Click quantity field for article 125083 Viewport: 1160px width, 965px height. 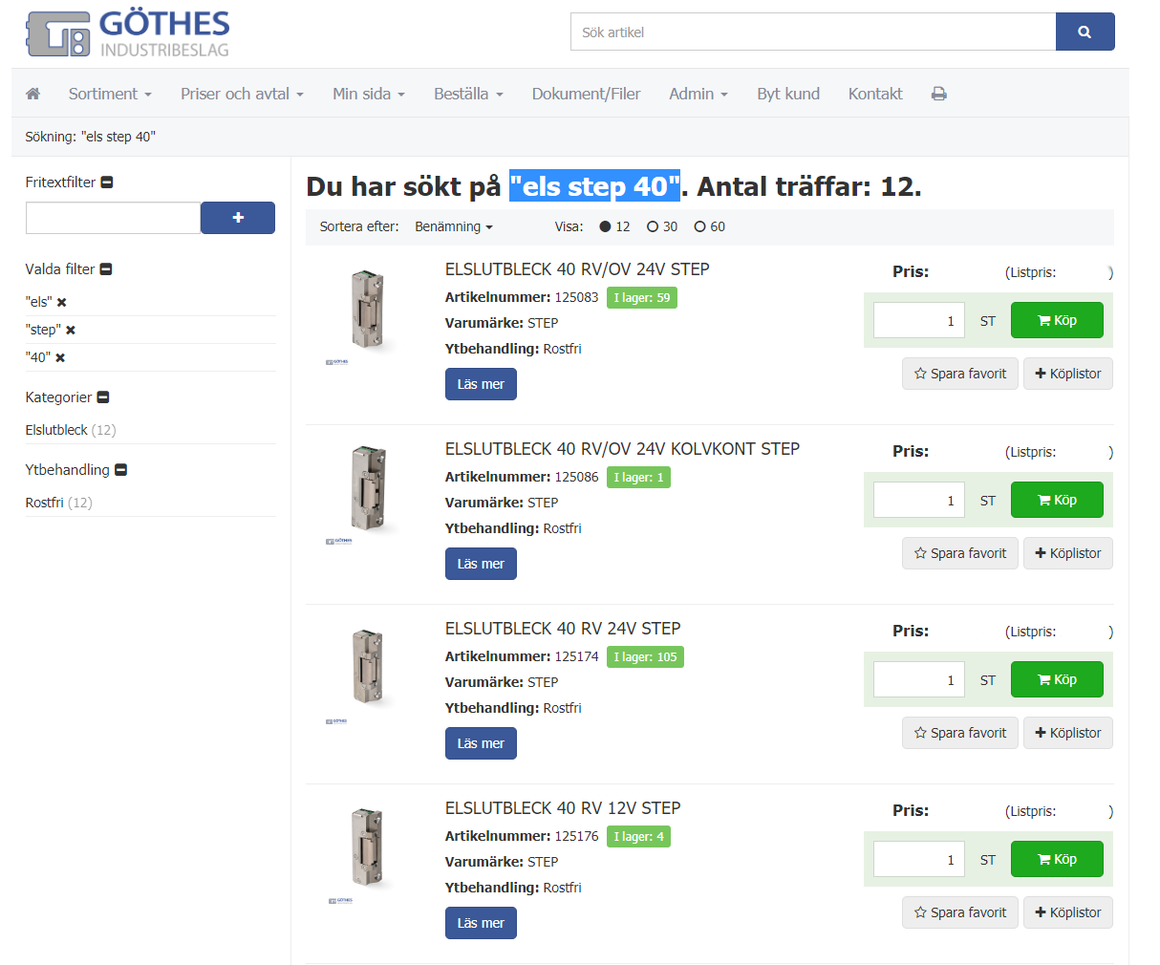click(919, 320)
